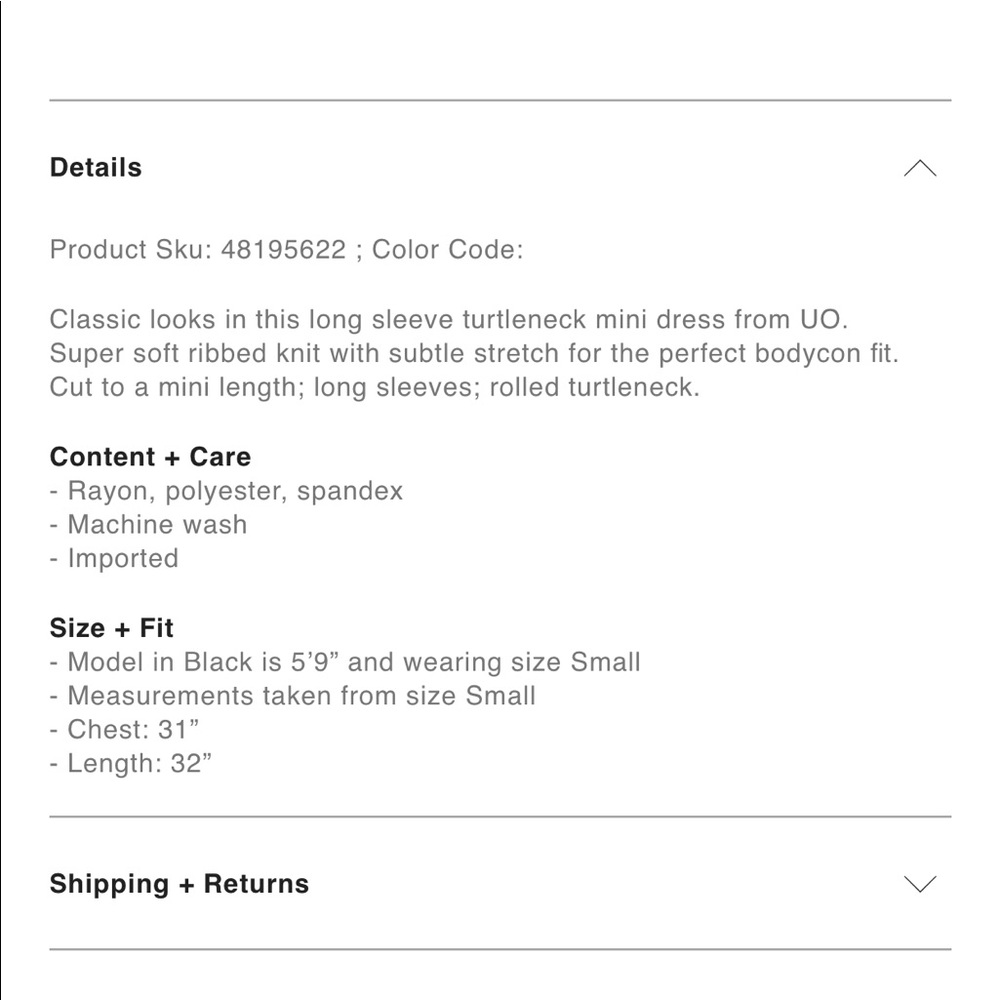Click the Length: 32" measurement

[139, 764]
